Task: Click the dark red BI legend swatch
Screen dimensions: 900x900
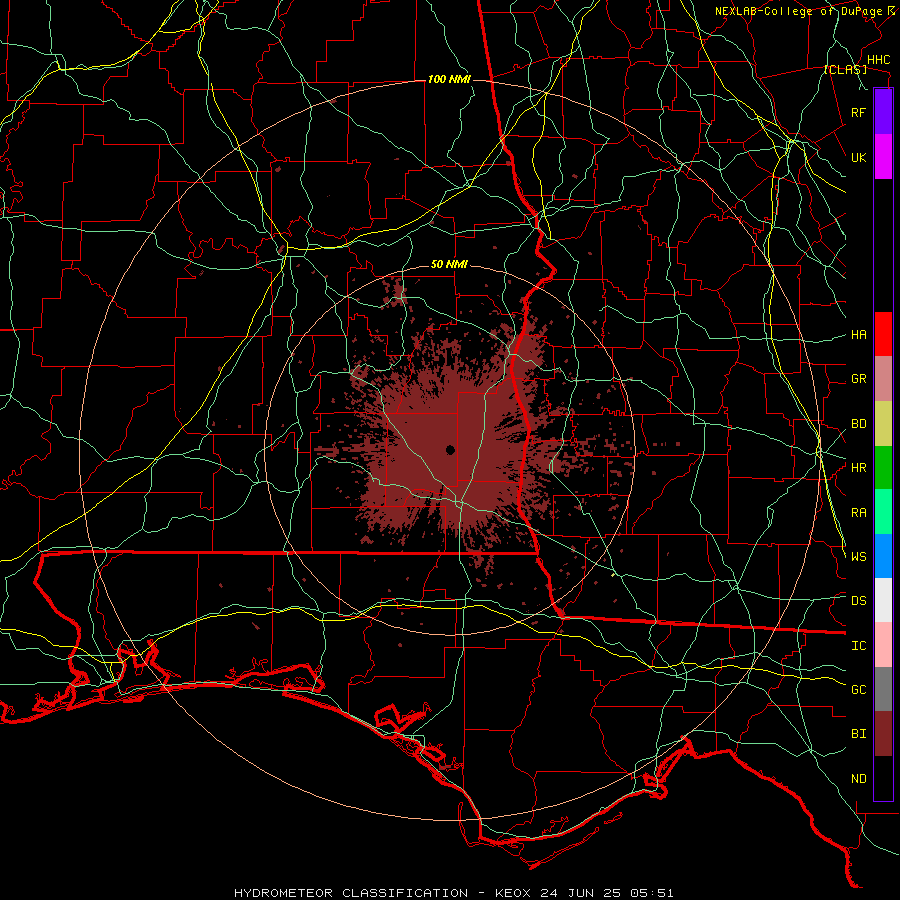Action: pos(883,734)
